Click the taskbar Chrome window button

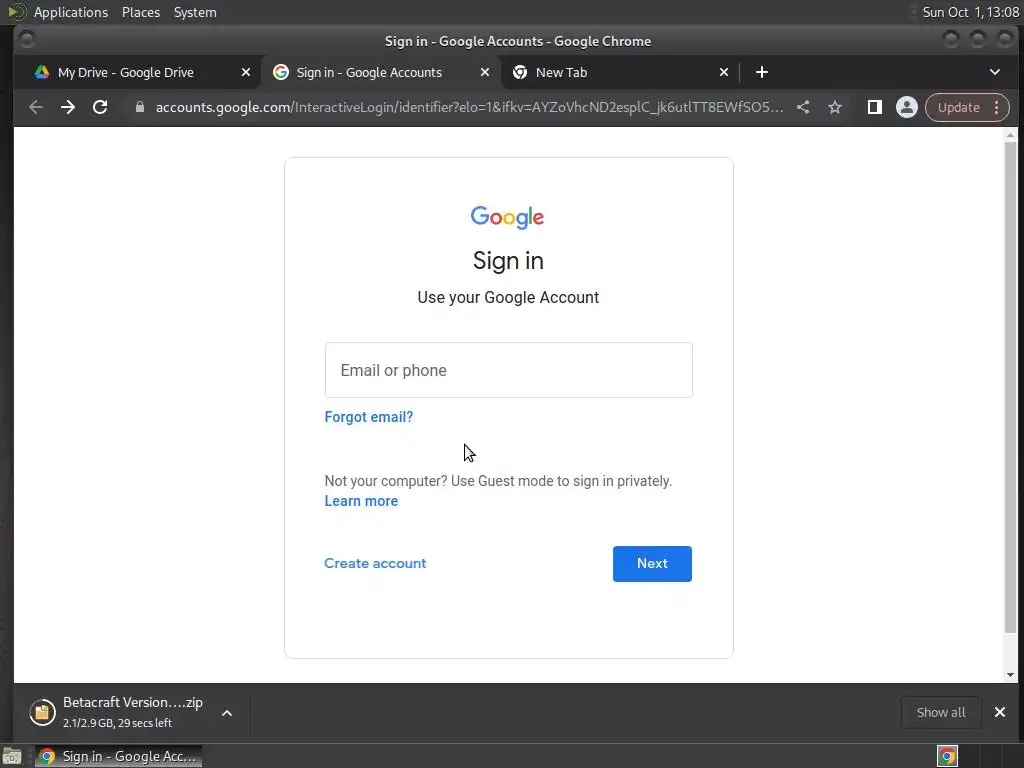point(118,756)
